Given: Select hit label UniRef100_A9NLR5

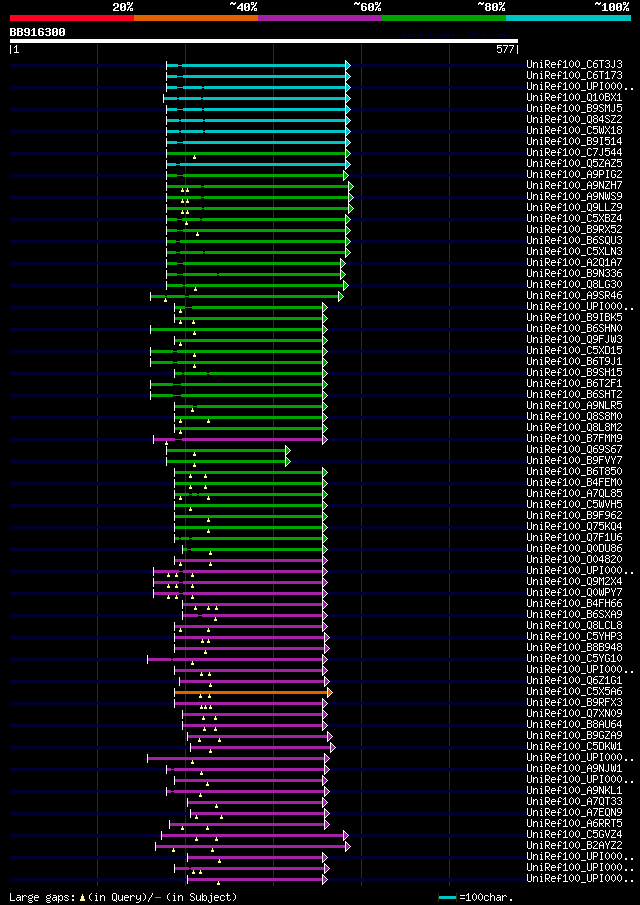Looking at the screenshot, I should [574, 405].
